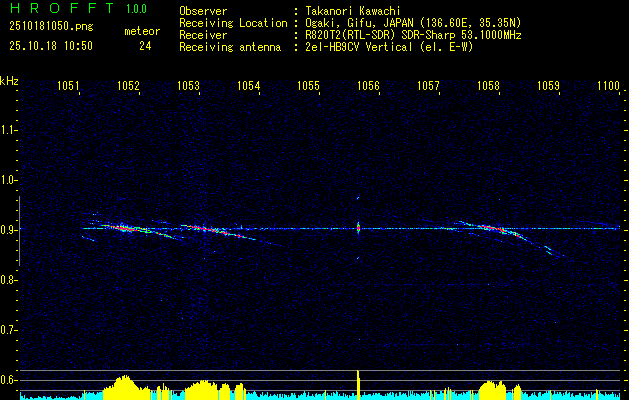Click the meteor count 24
The height and width of the screenshot is (400, 629).
coord(145,46)
